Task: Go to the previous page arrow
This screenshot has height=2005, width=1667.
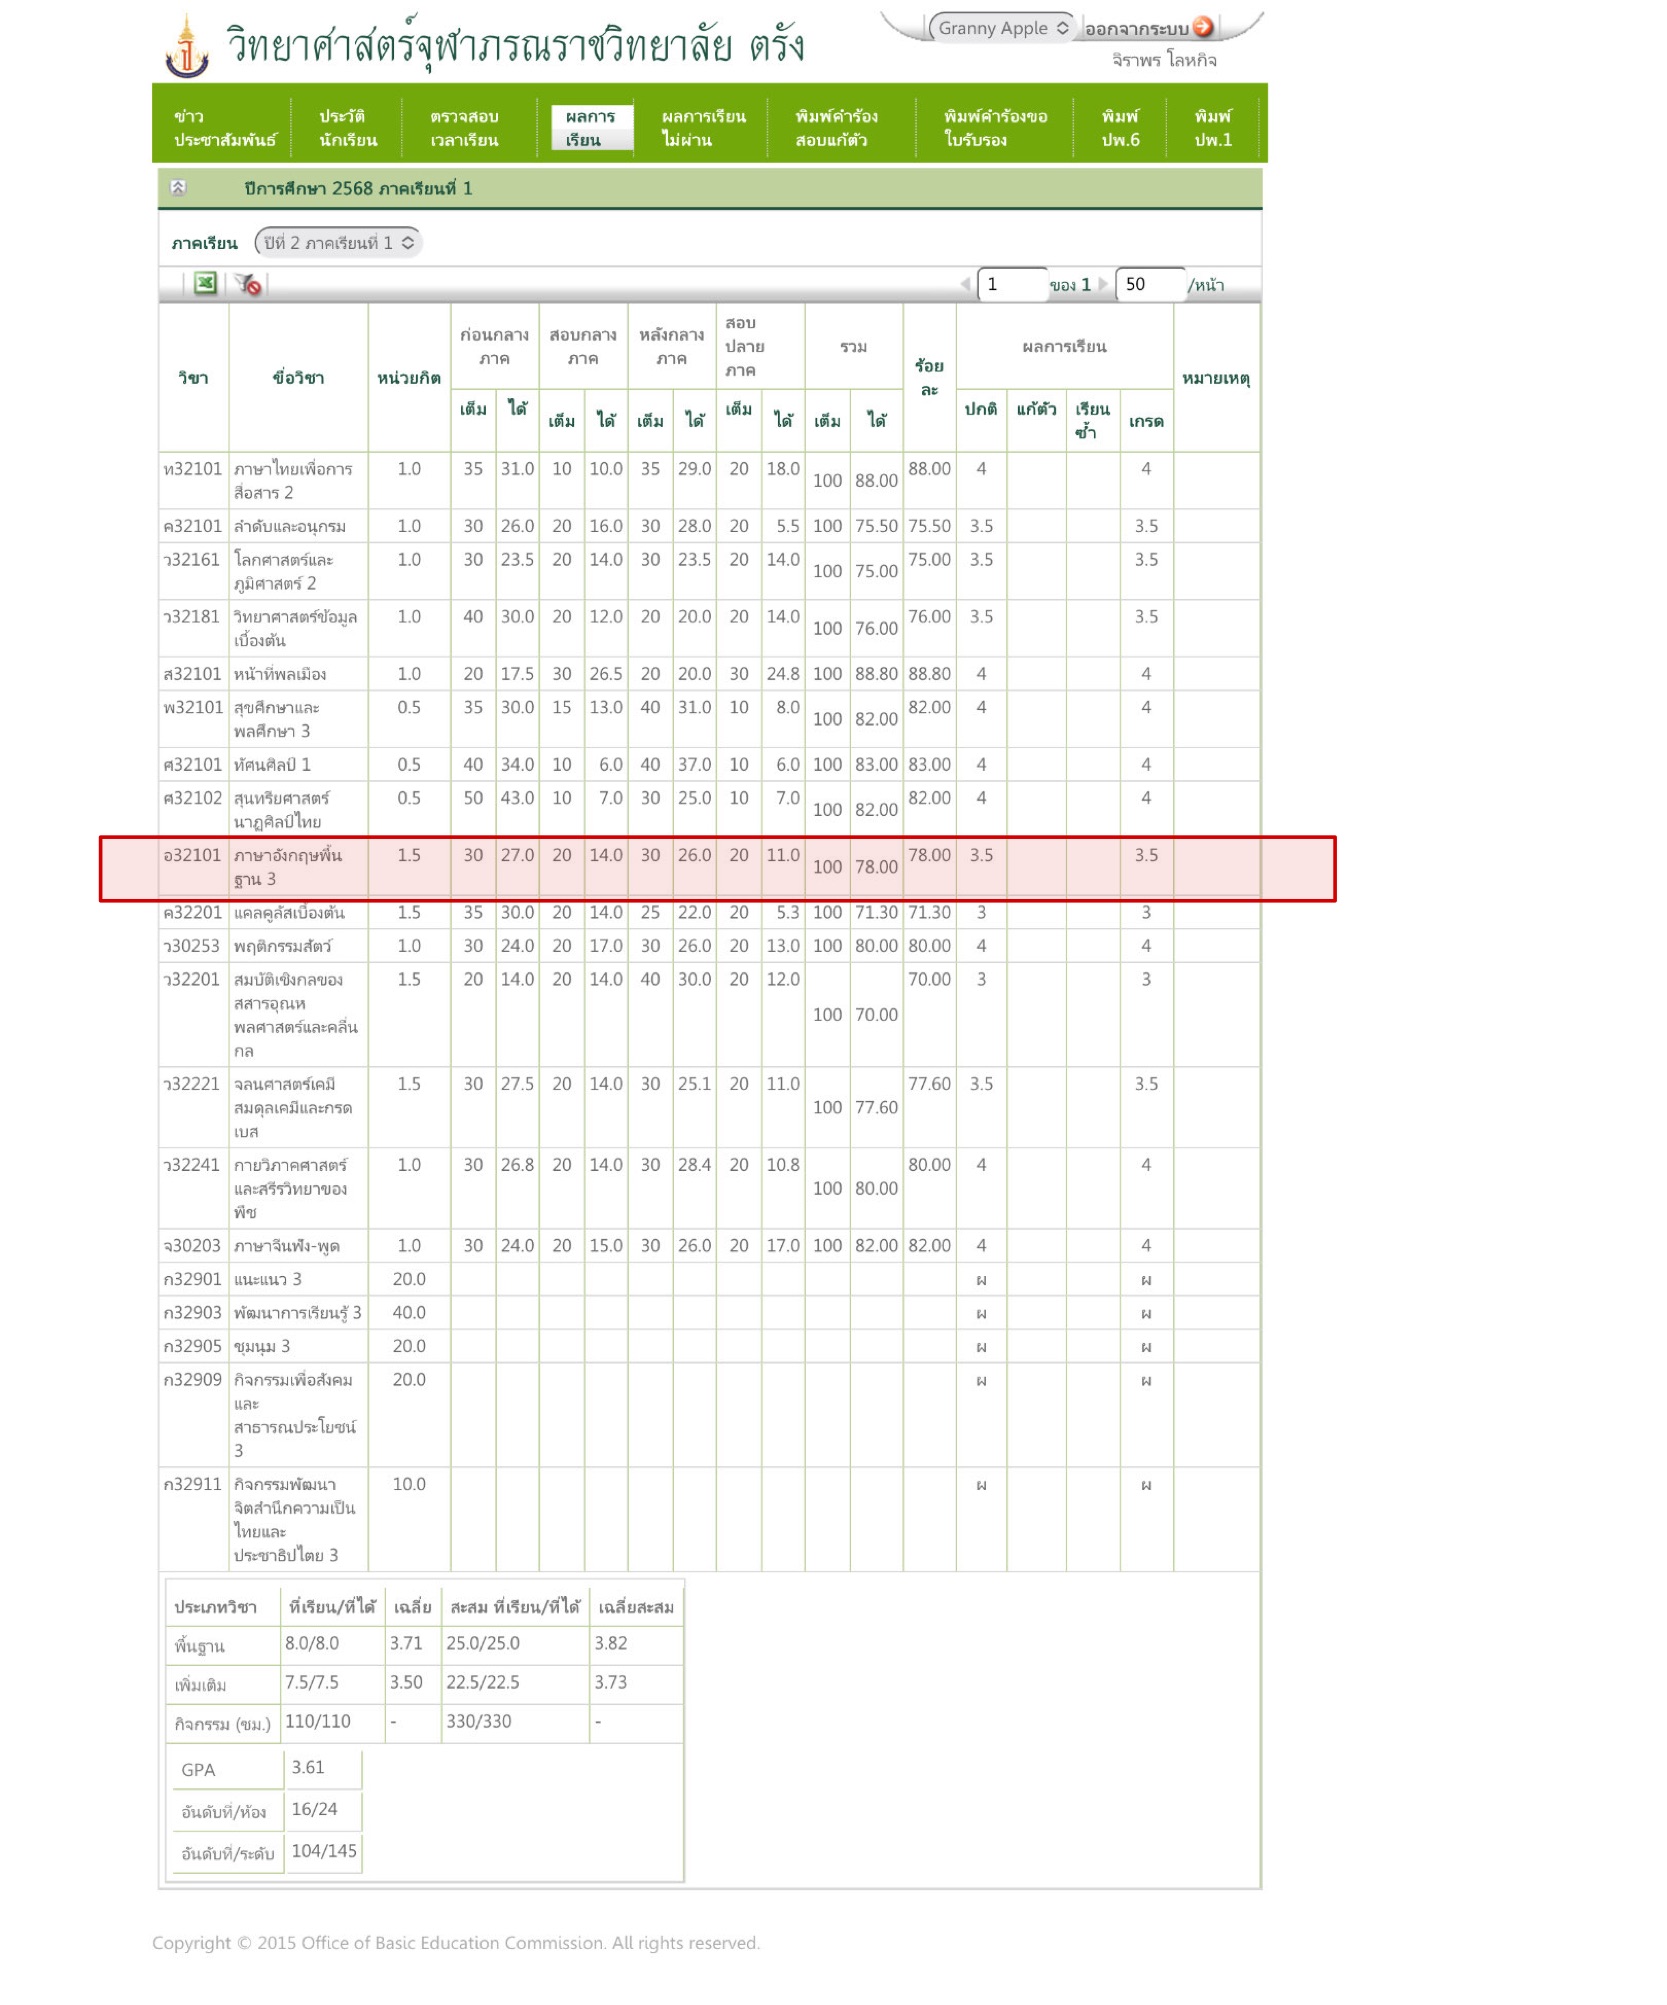Action: click(964, 285)
